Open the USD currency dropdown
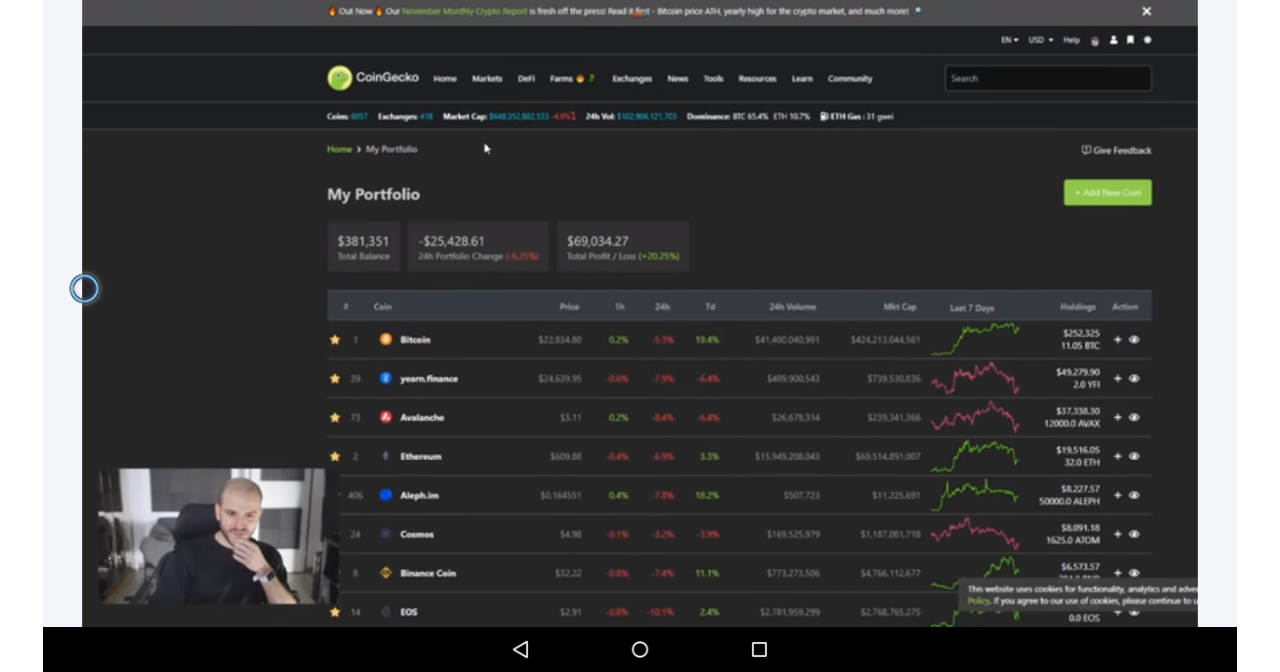The image size is (1280, 672). coord(1040,40)
